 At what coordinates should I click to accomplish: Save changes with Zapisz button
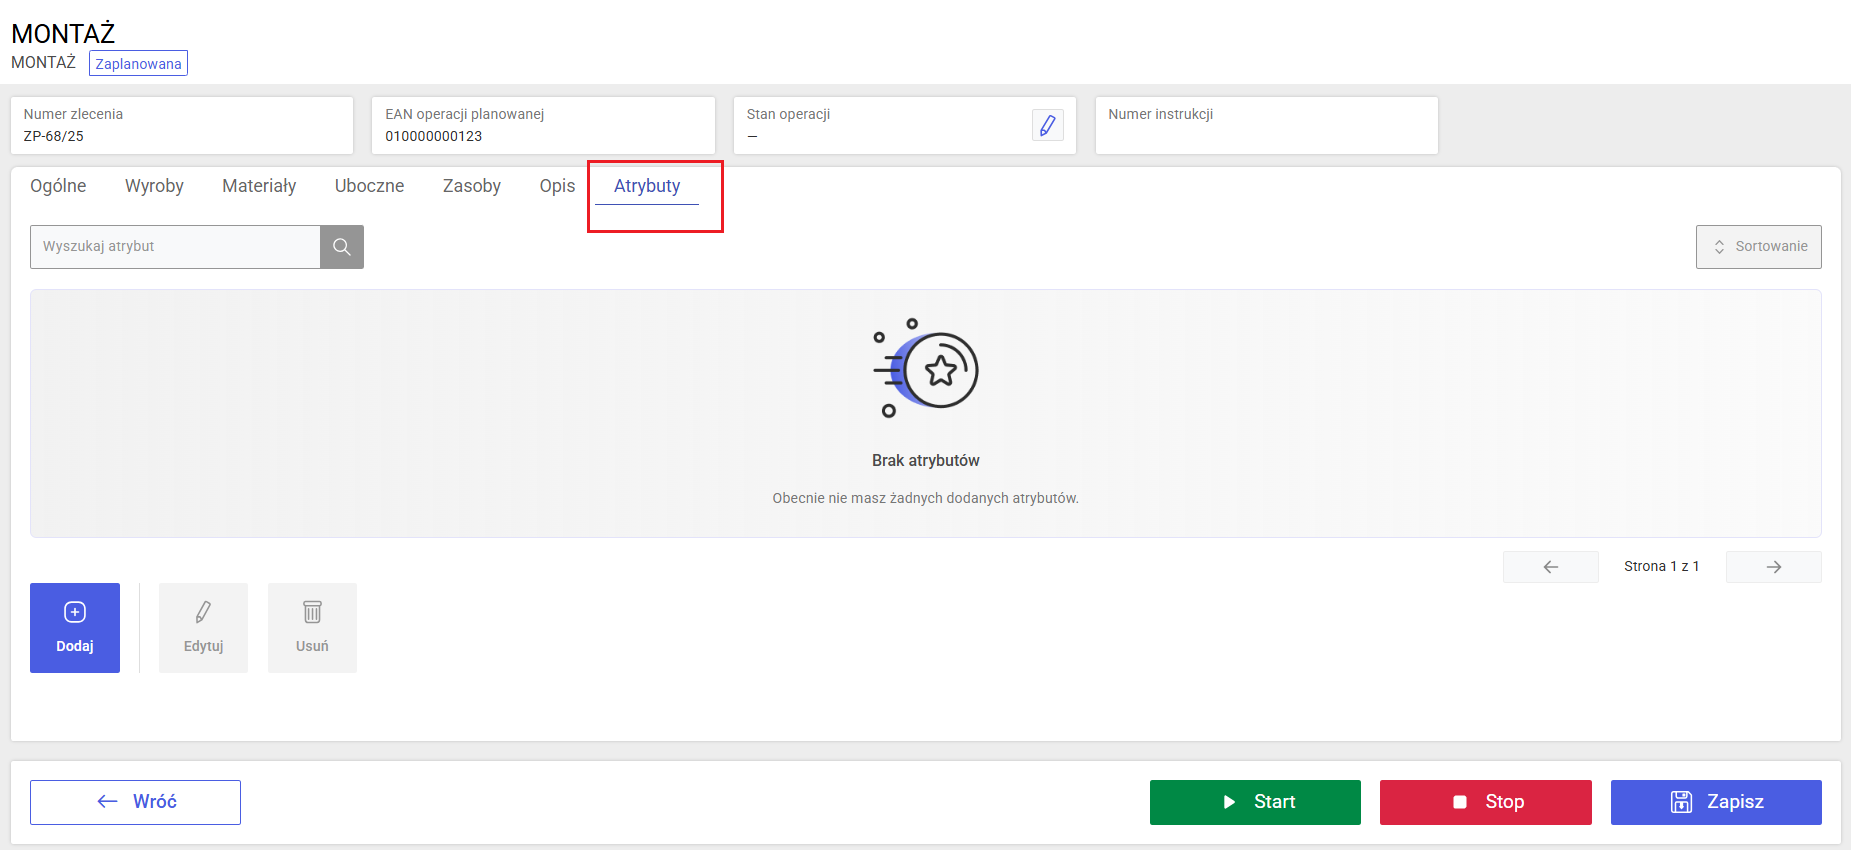(x=1716, y=802)
